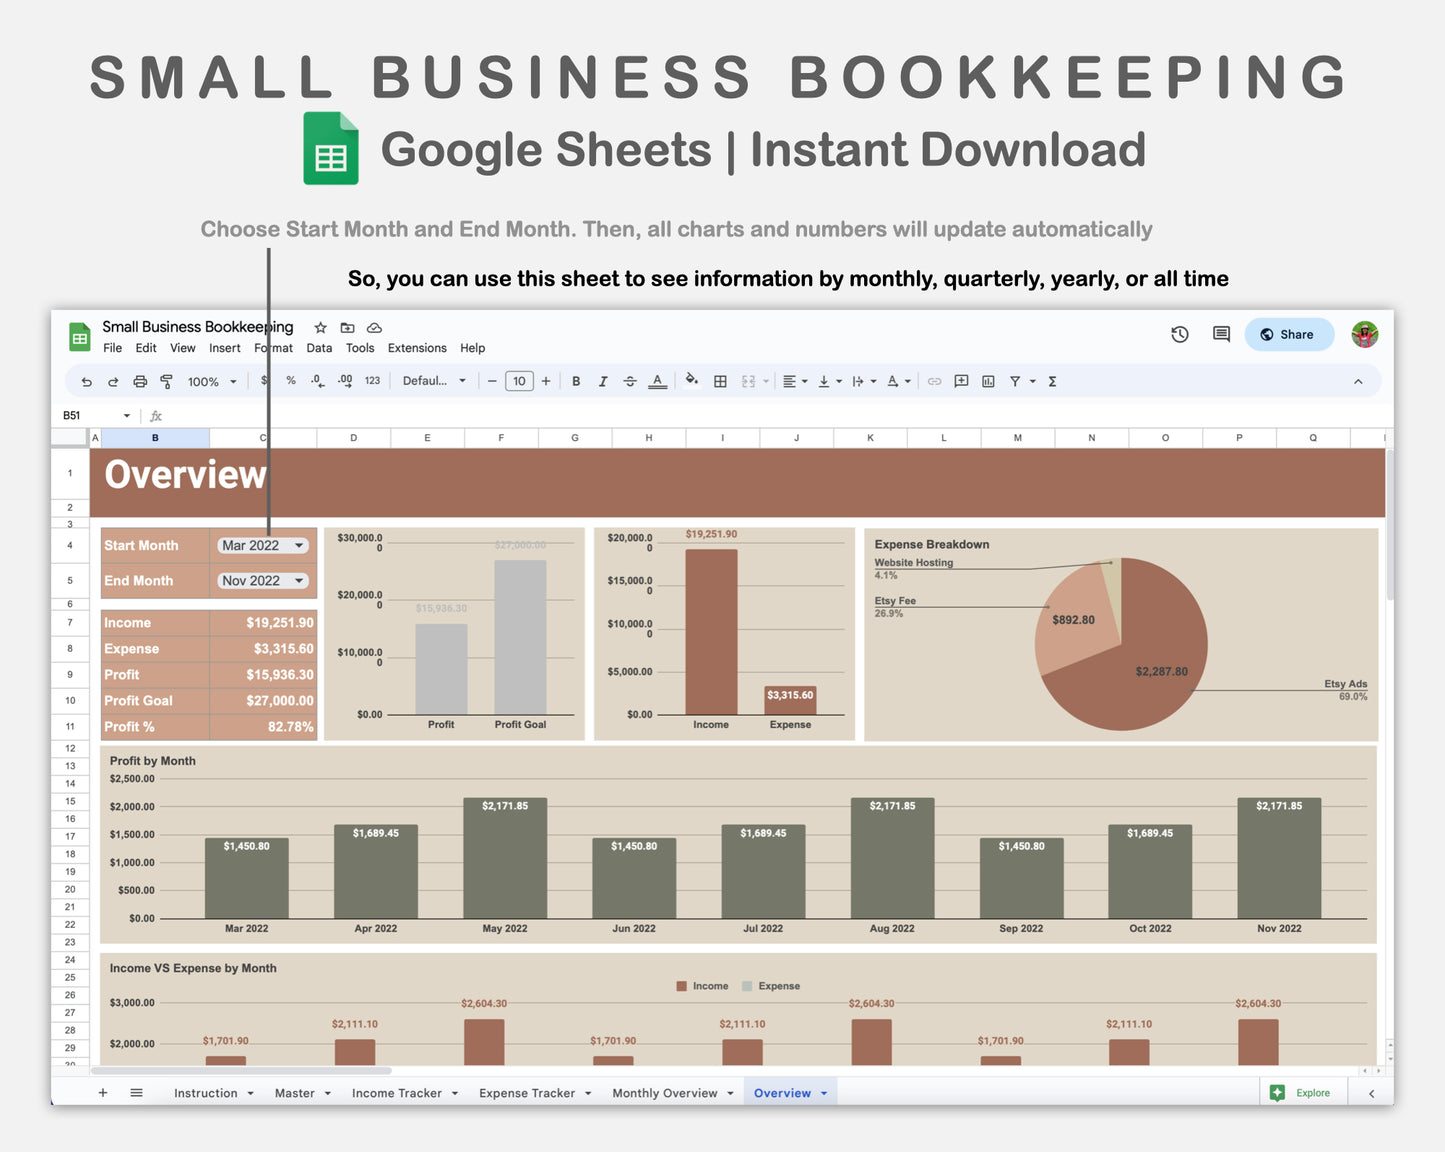Screen dimensions: 1445x1152
Task: Apply strikethrough formatting
Action: tap(630, 381)
